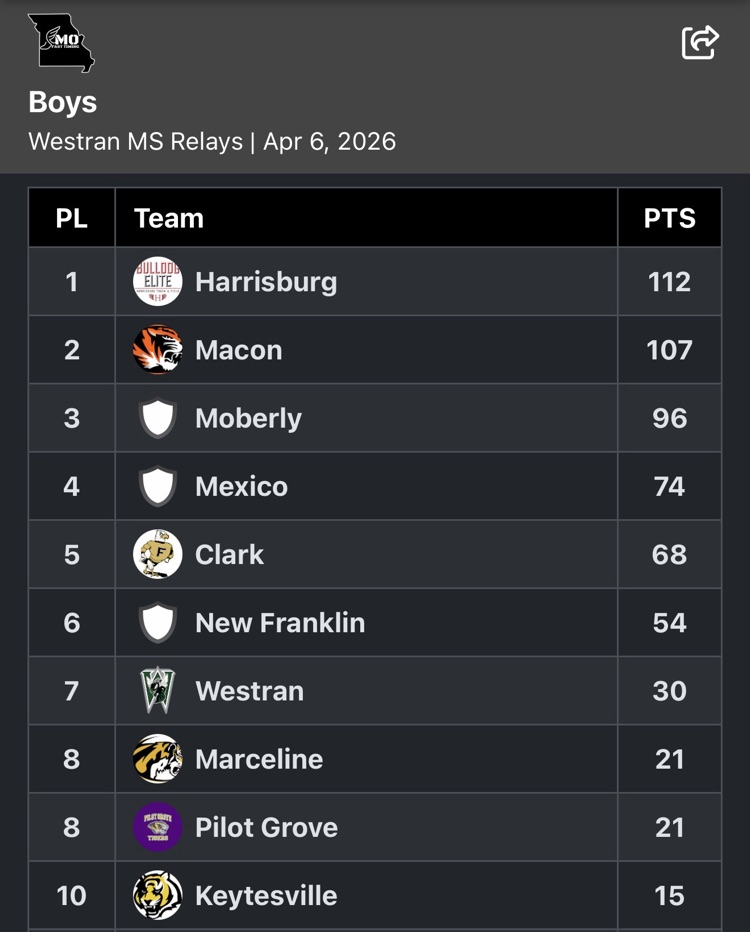Tap the Boys division heading
The height and width of the screenshot is (932, 750).
pos(63,102)
